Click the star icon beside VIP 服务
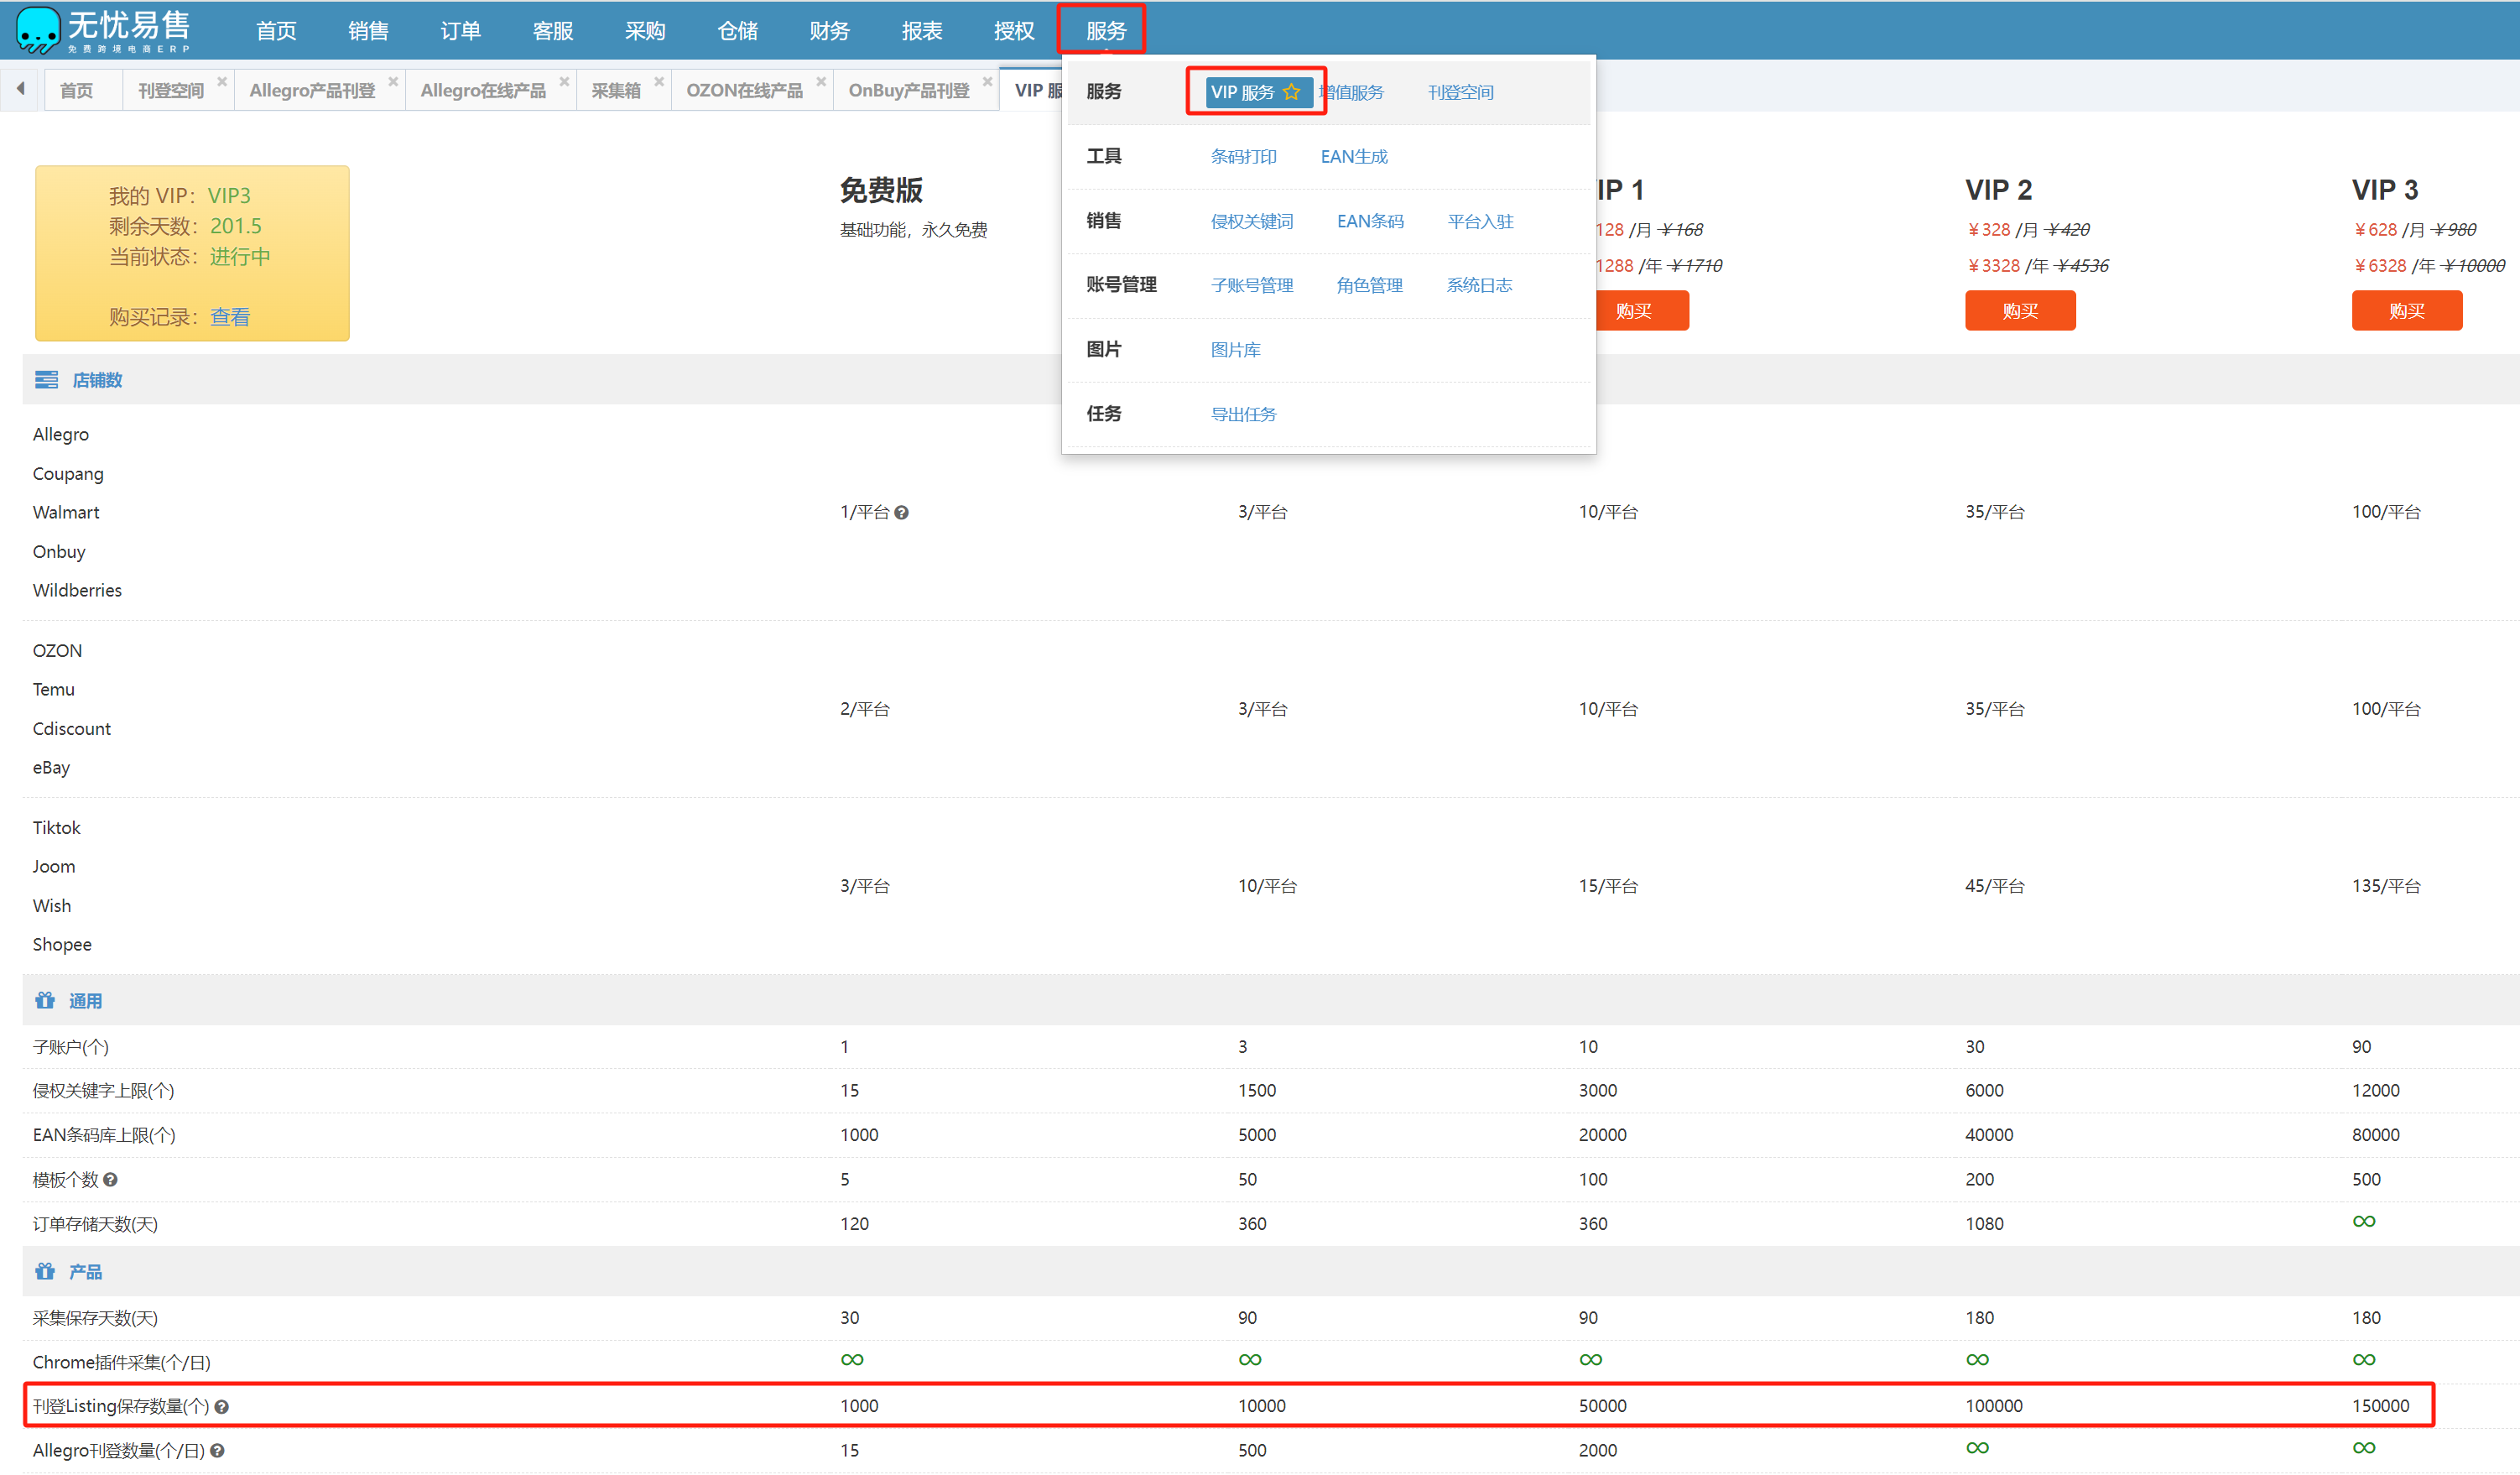This screenshot has height=1475, width=2520. [1291, 92]
